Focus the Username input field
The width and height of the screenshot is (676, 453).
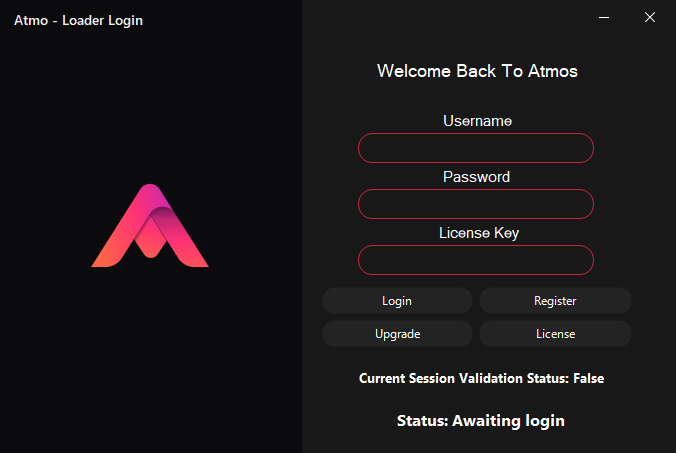(x=476, y=148)
